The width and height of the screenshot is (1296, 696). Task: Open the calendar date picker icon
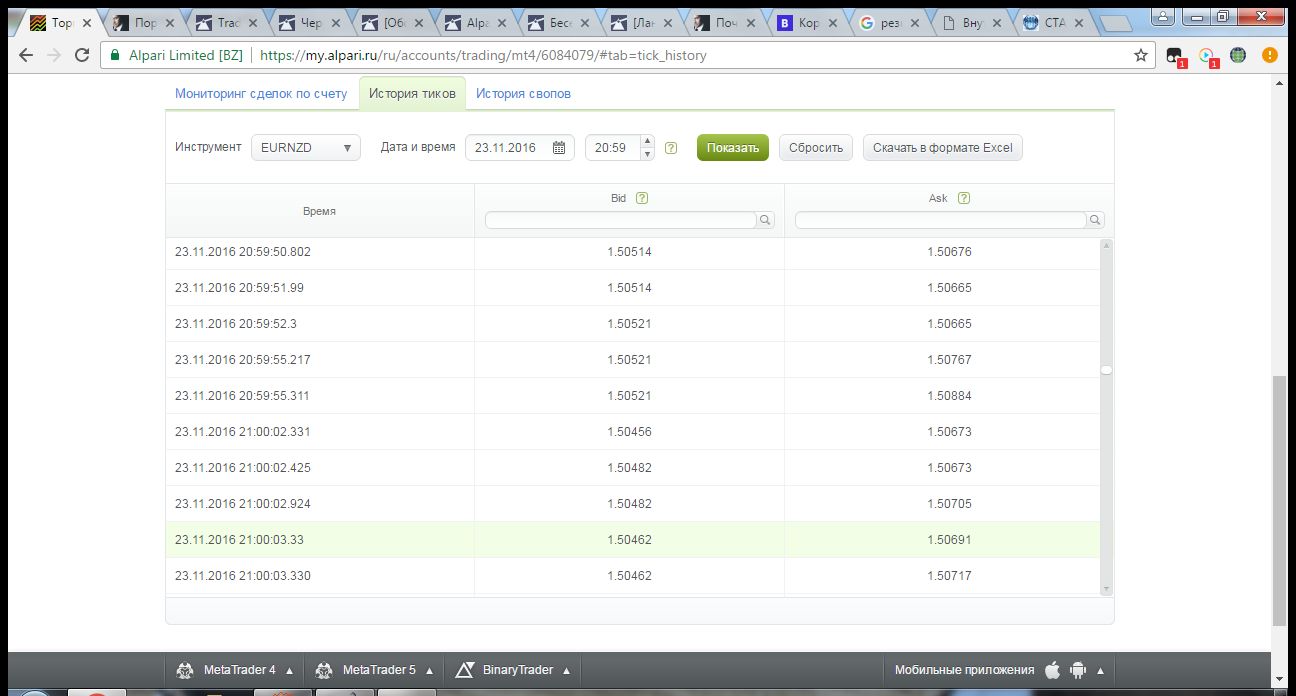[x=559, y=148]
